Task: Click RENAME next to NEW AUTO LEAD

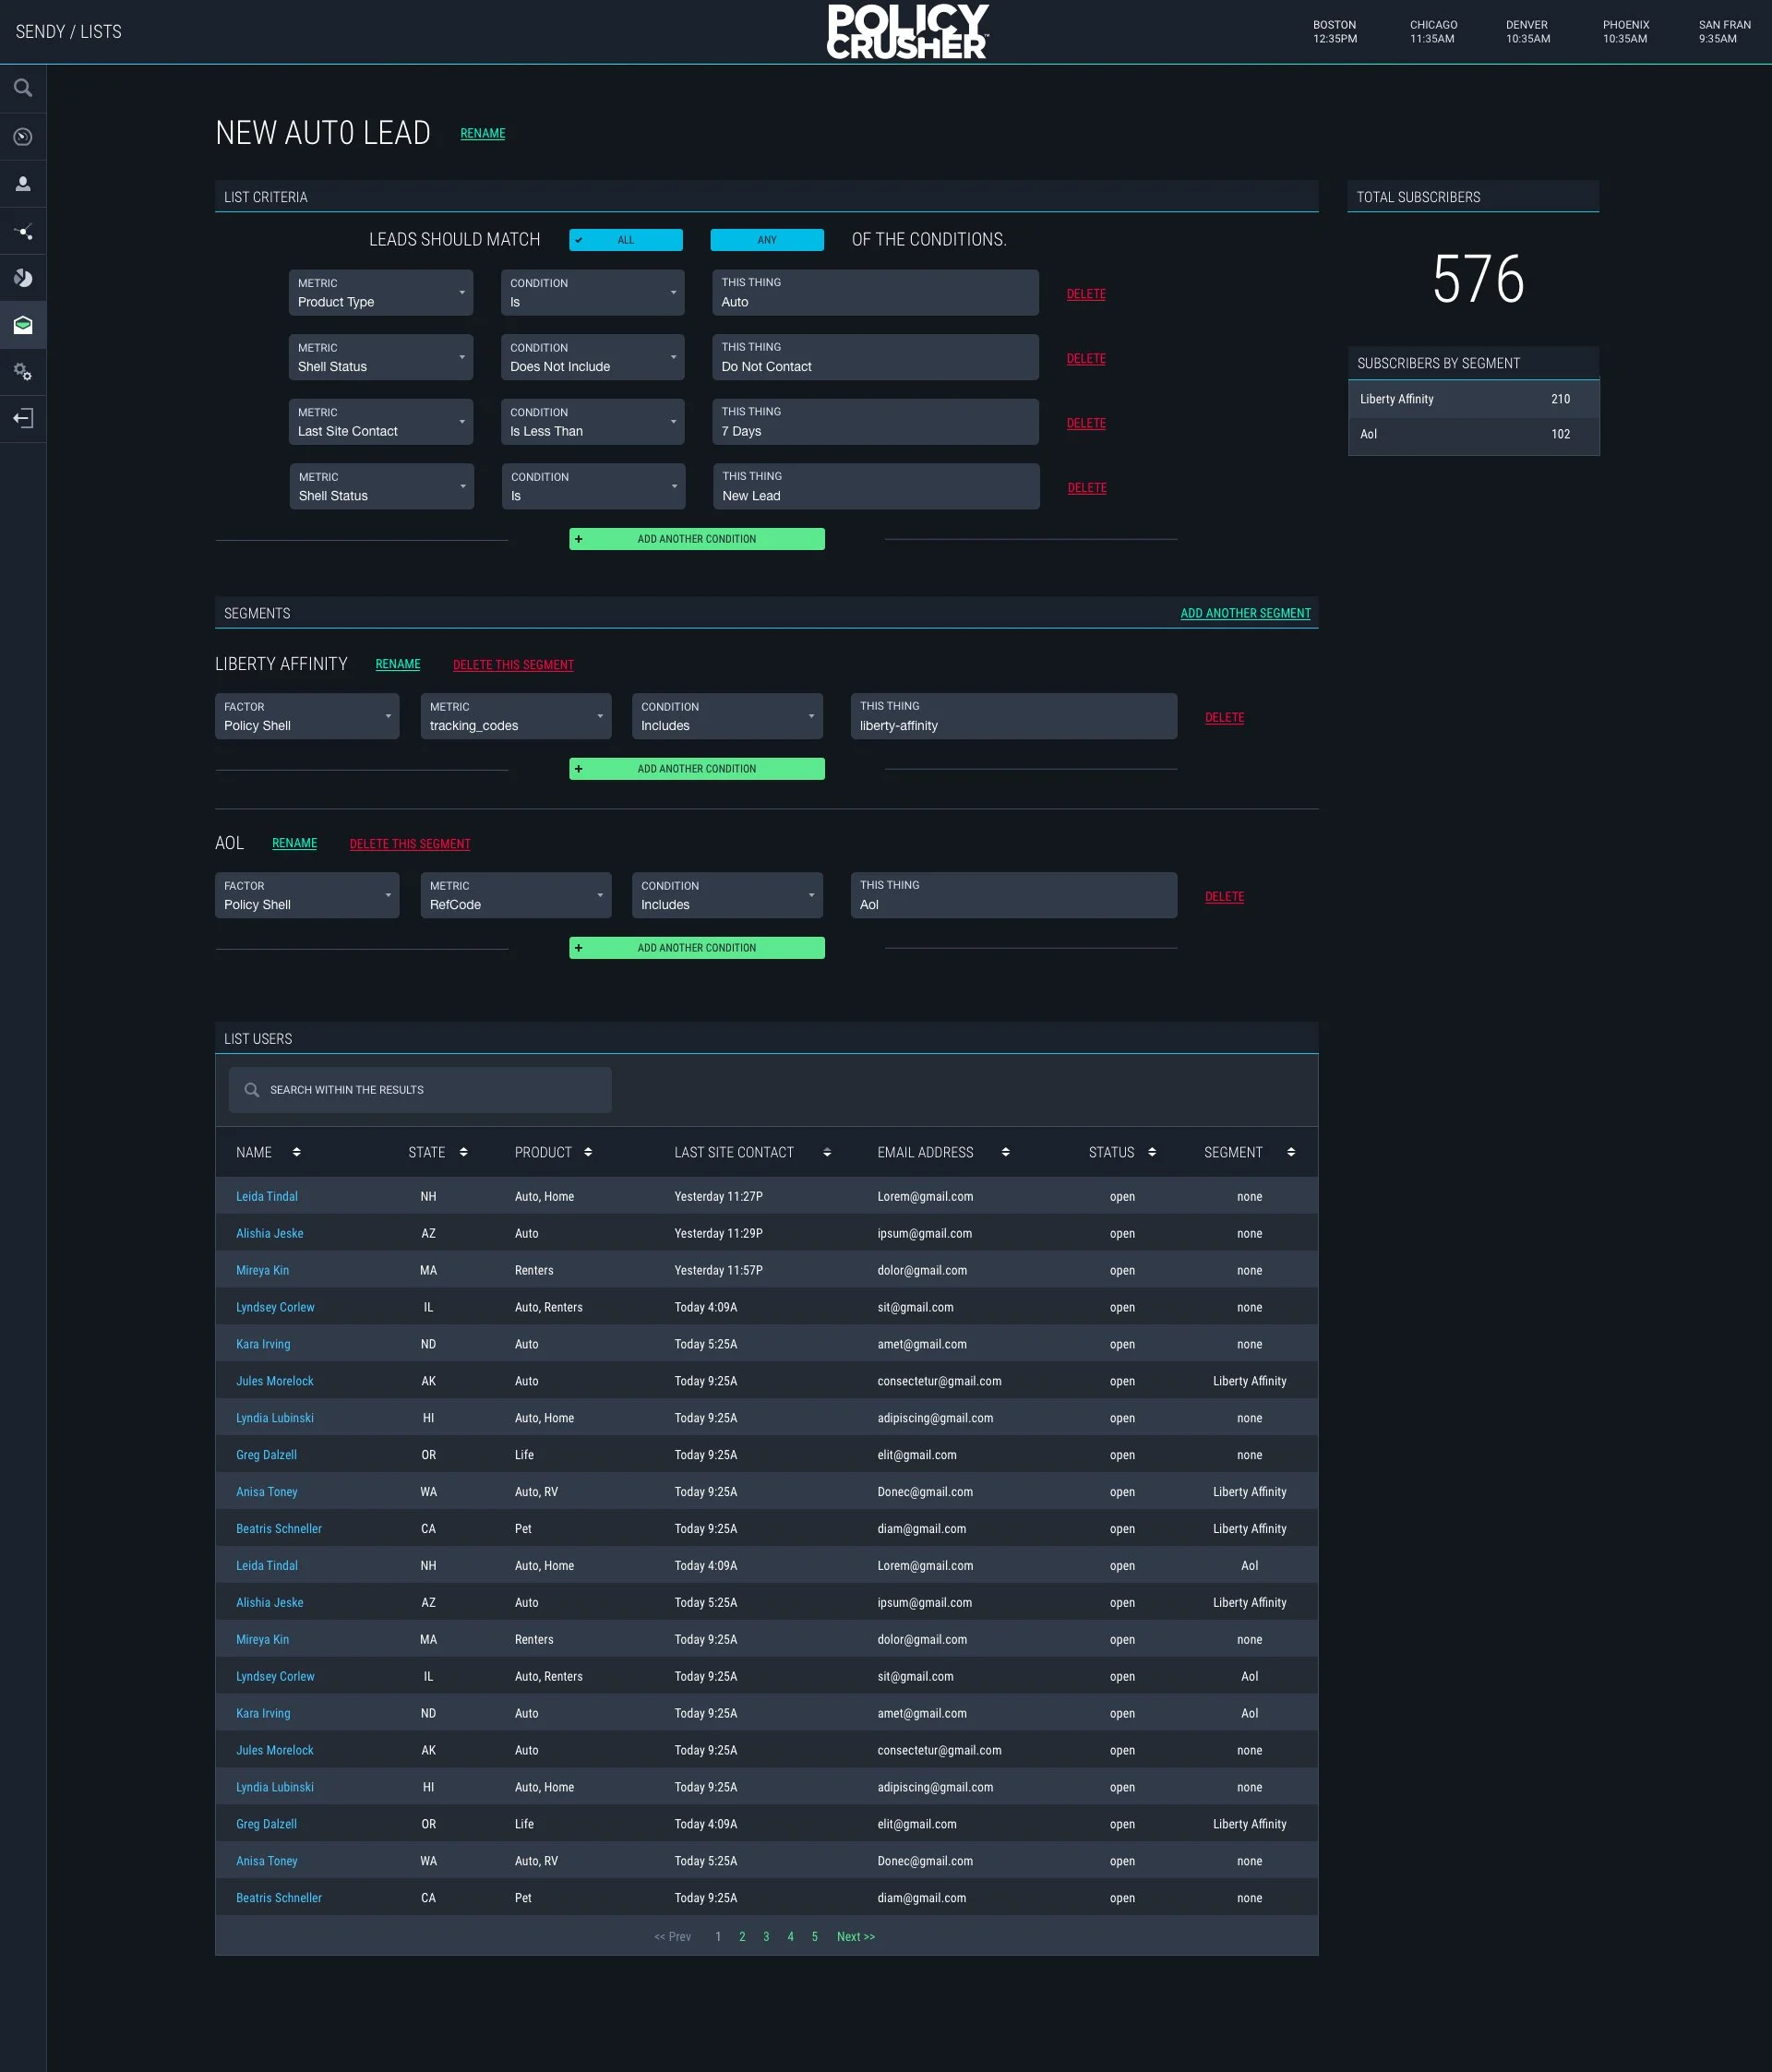Action: tap(482, 133)
